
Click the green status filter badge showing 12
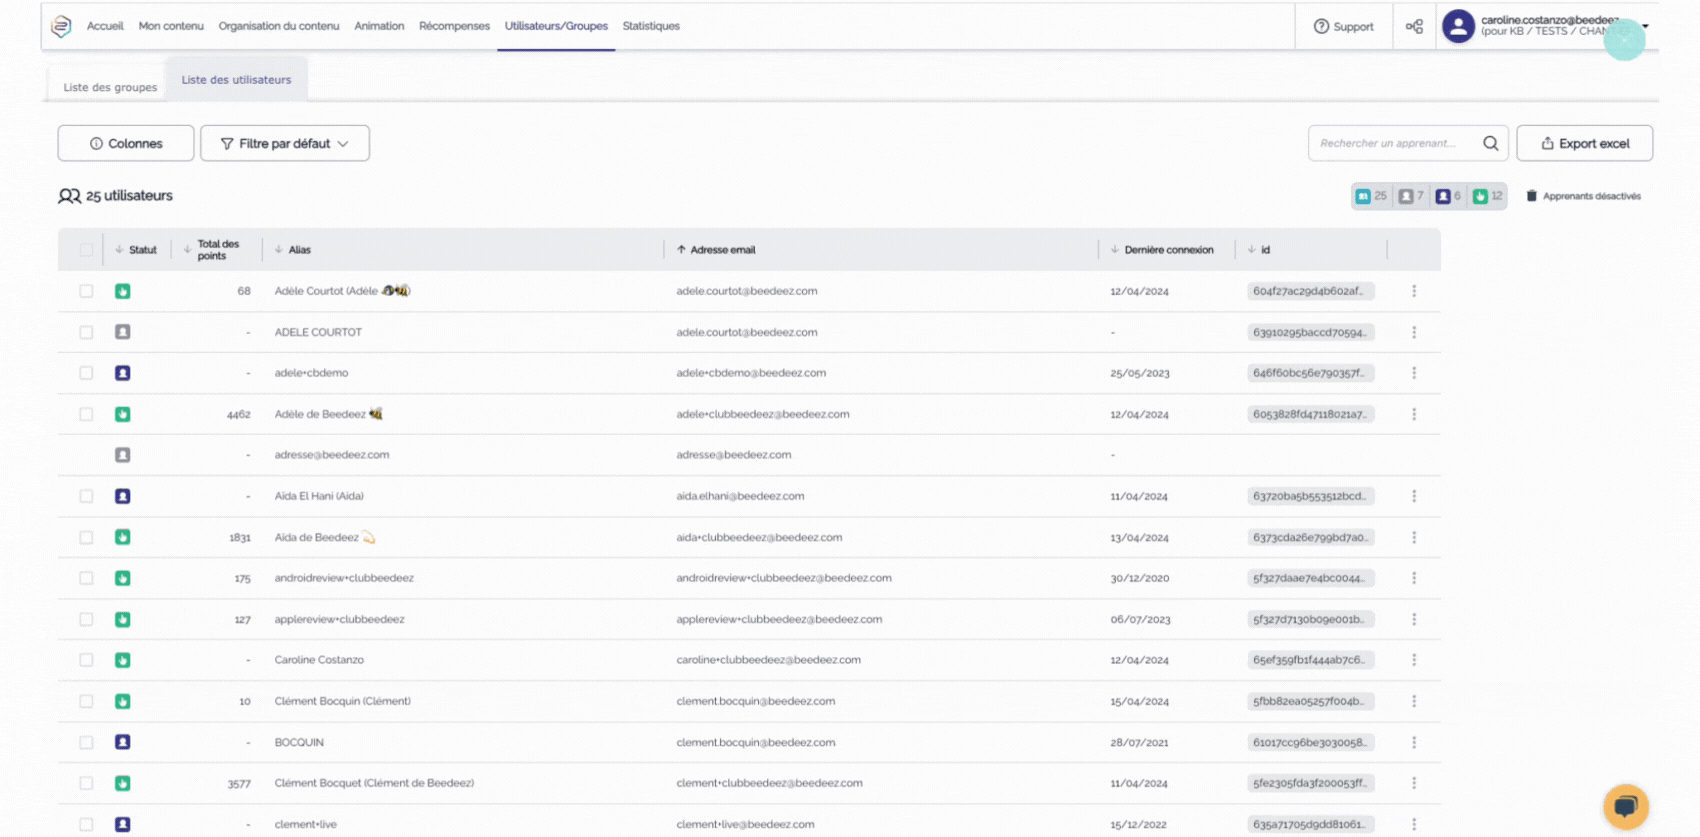pos(1488,196)
